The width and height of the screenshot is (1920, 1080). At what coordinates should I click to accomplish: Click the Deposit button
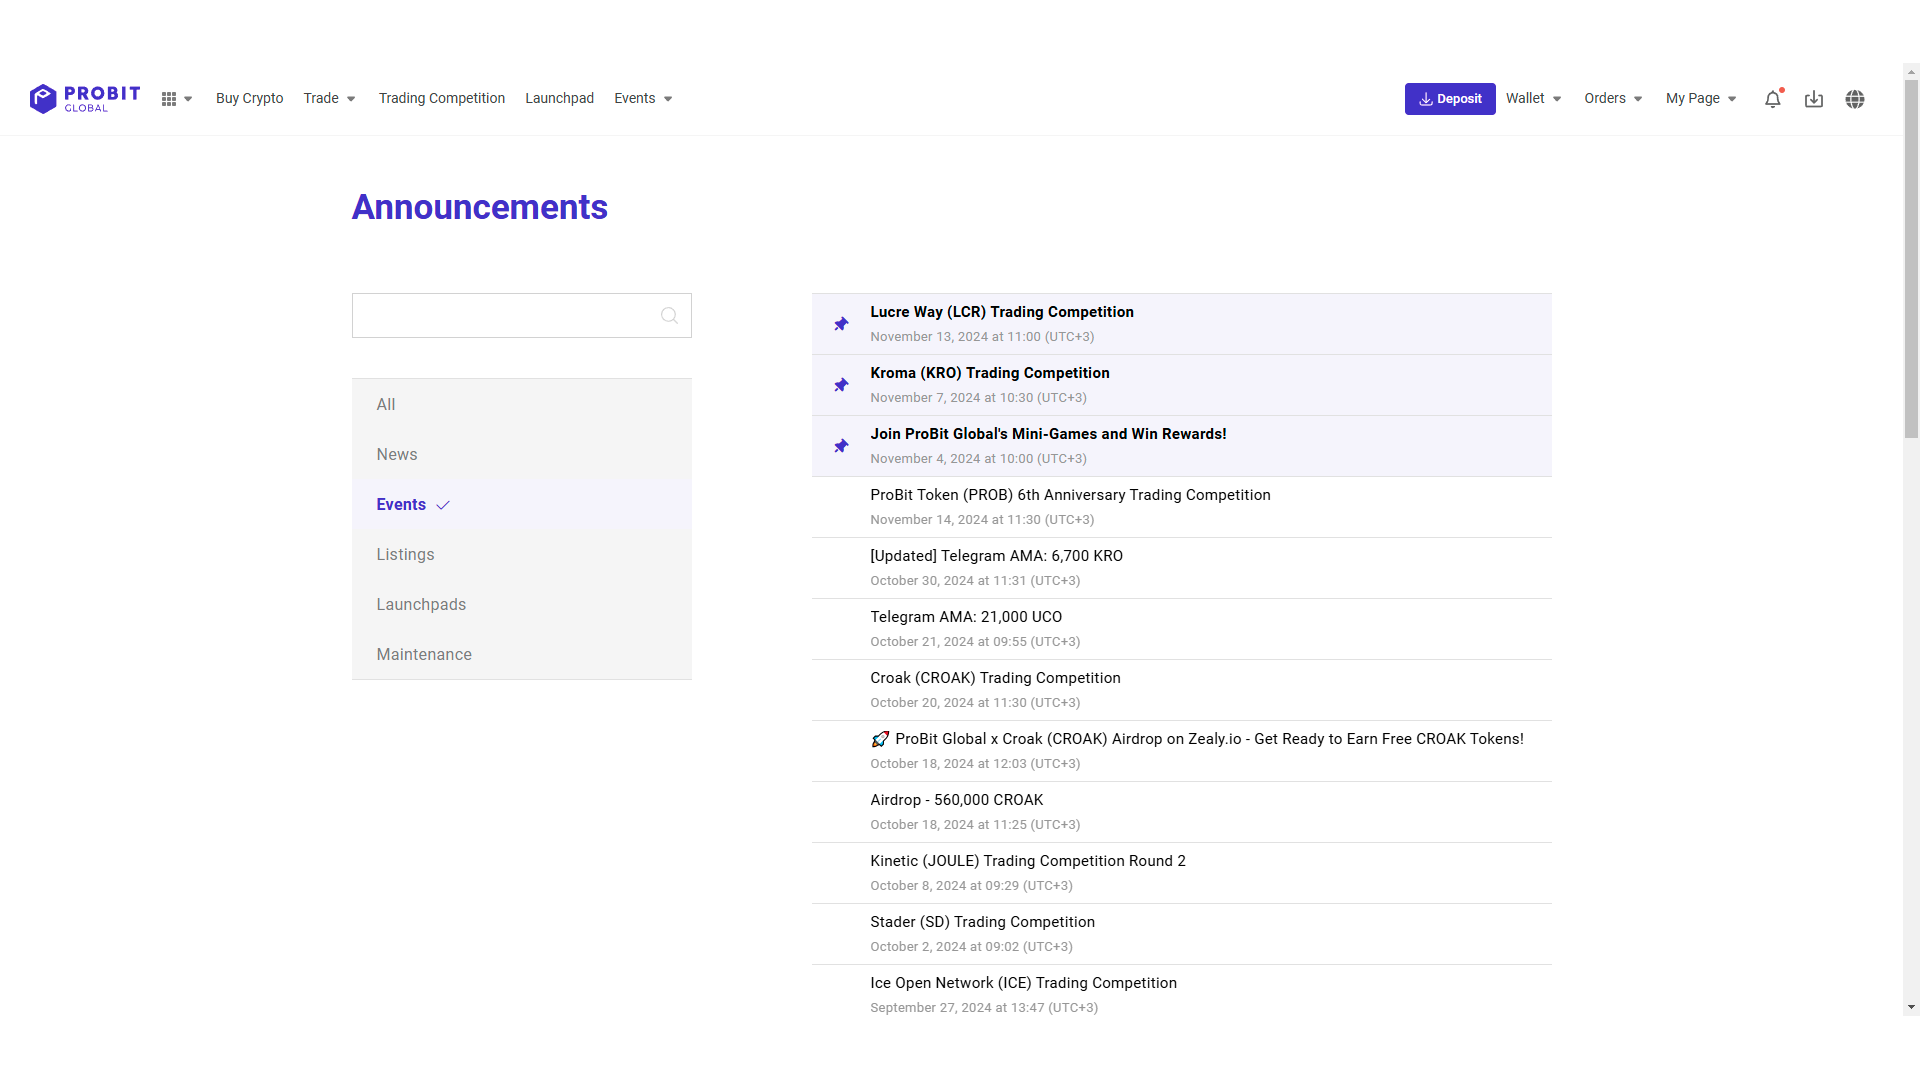(1448, 98)
